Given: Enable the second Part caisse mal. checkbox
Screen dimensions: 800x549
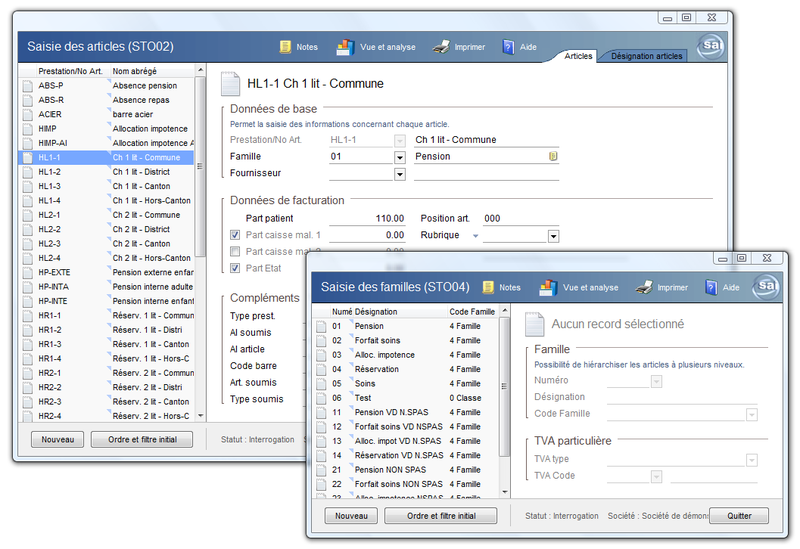Looking at the screenshot, I should click(x=235, y=251).
